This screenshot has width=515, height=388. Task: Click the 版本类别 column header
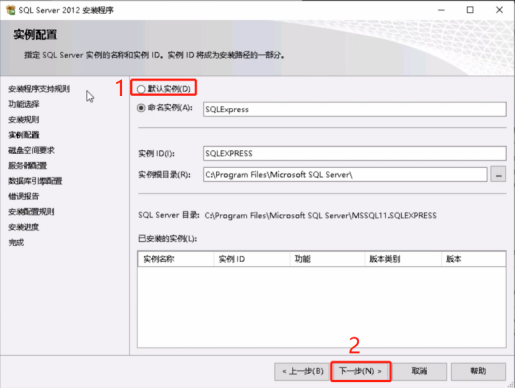click(403, 259)
